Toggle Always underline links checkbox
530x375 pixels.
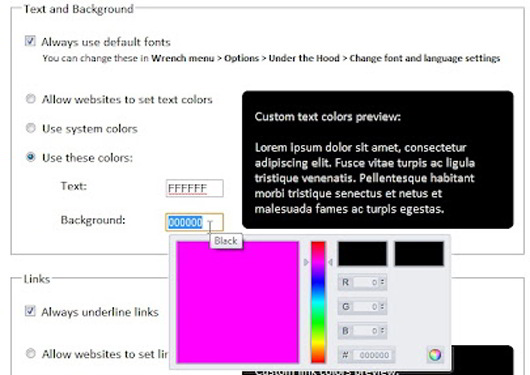pos(30,311)
